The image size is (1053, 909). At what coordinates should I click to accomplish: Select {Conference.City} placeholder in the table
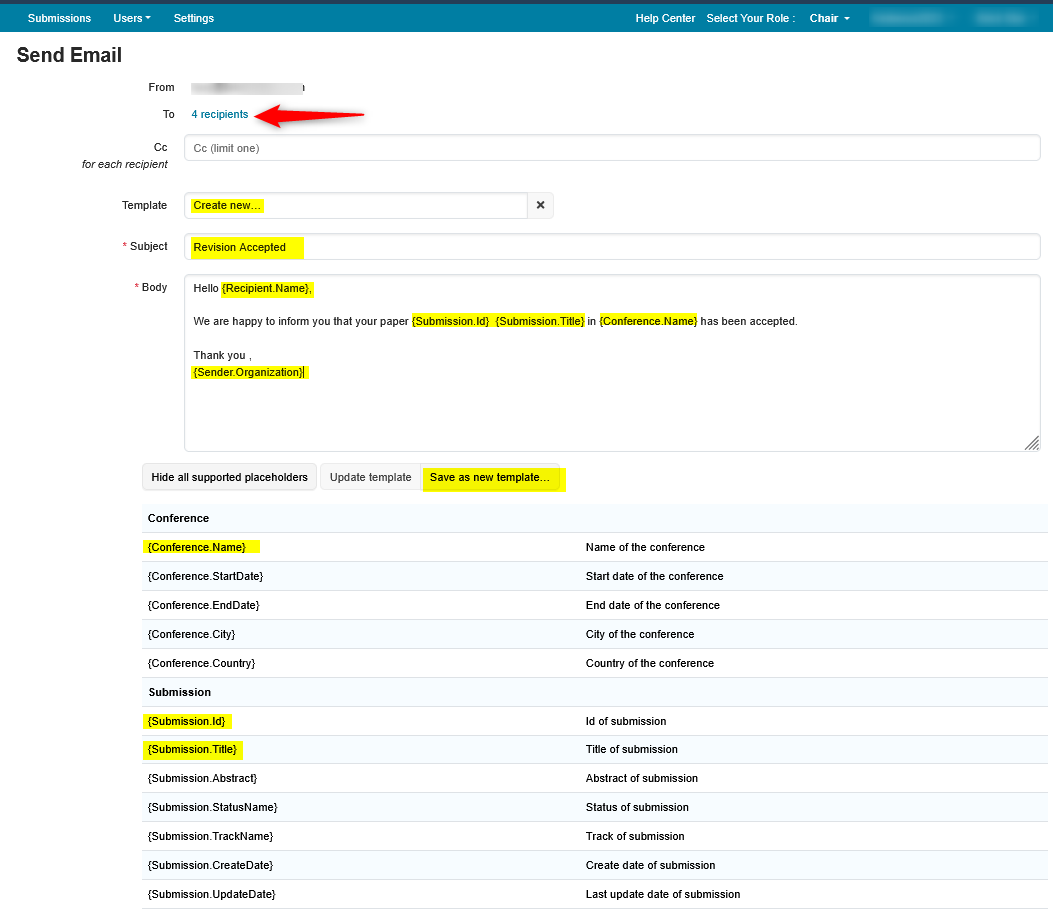(191, 634)
